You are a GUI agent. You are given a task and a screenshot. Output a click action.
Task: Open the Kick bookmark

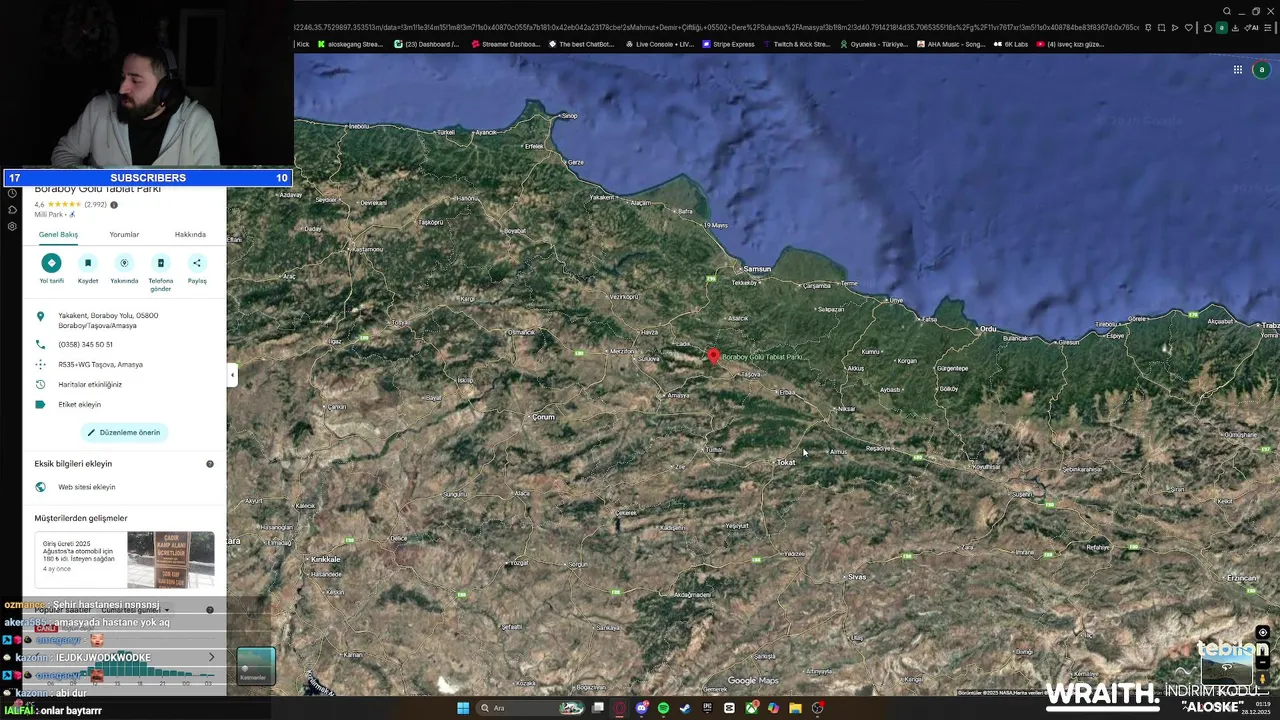(302, 44)
